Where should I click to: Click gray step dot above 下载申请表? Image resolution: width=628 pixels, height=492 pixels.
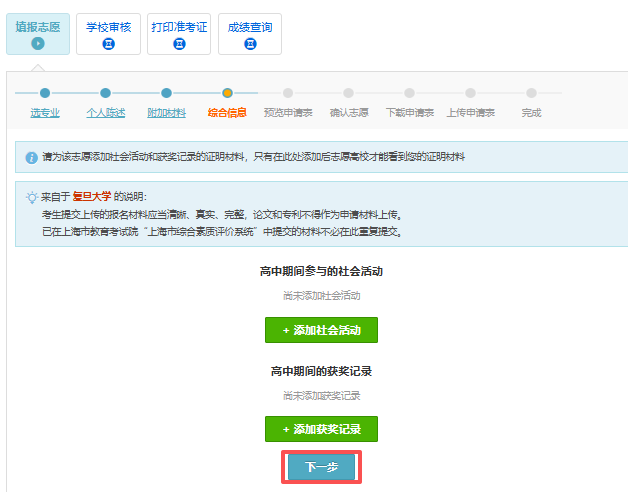409,93
